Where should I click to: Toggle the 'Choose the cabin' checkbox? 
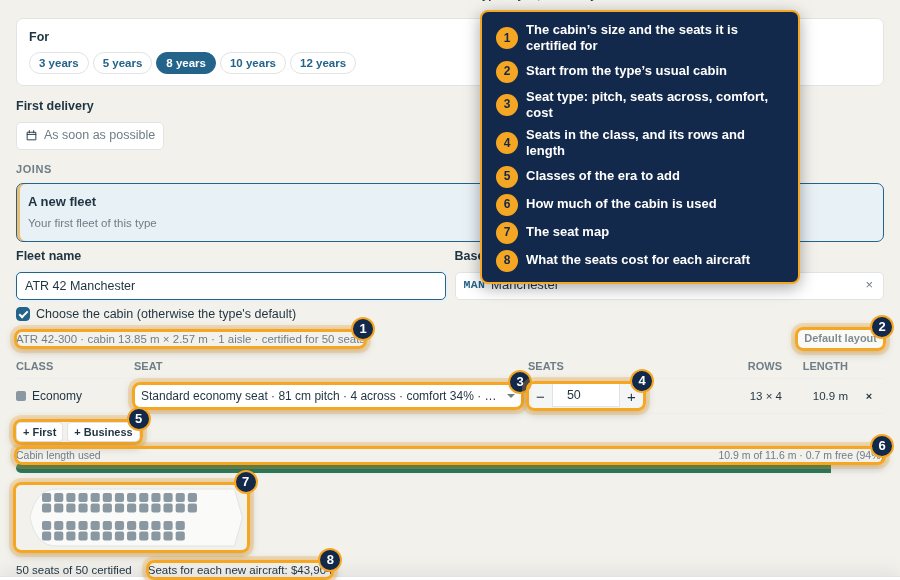(23, 314)
